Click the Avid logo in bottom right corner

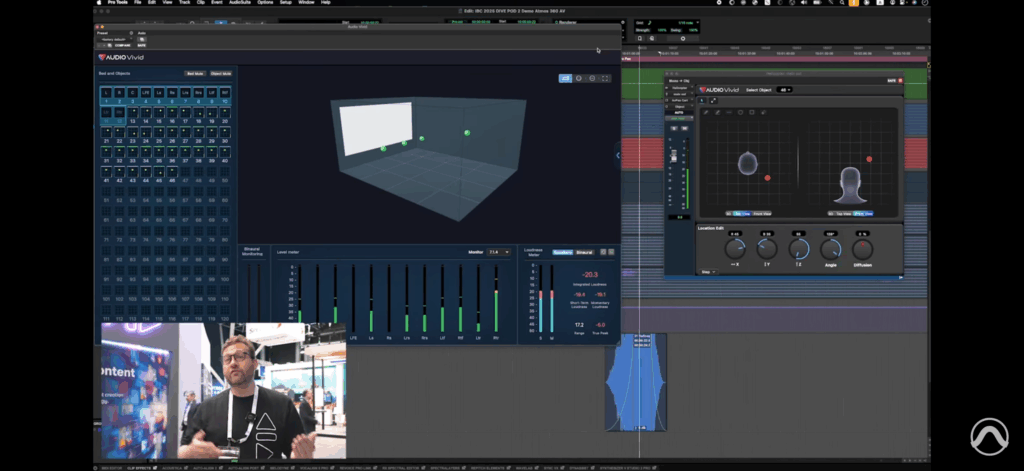(x=988, y=438)
